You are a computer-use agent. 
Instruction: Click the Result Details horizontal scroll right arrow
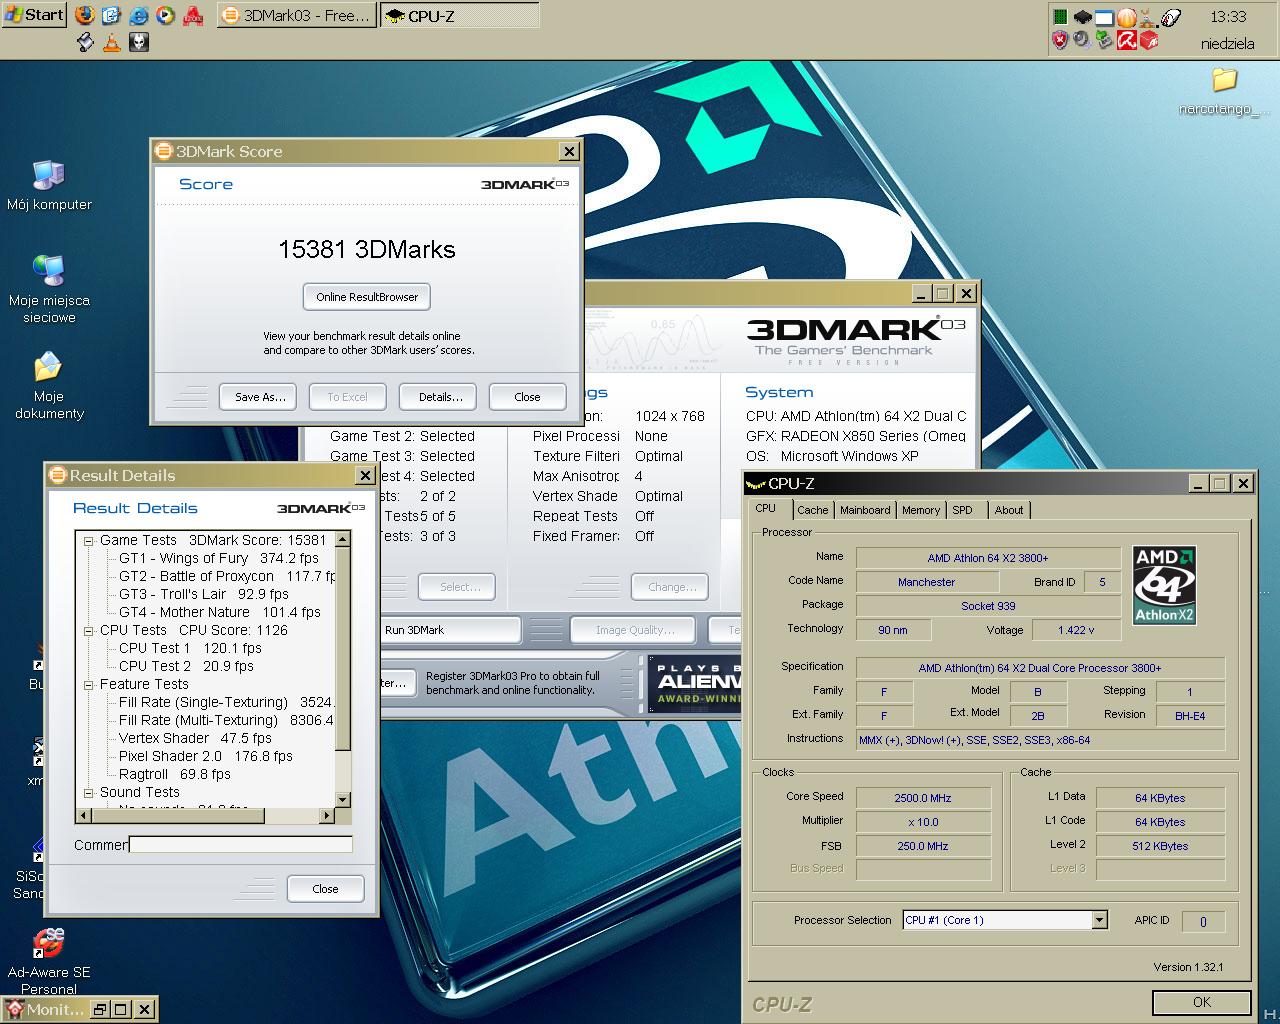coord(326,815)
